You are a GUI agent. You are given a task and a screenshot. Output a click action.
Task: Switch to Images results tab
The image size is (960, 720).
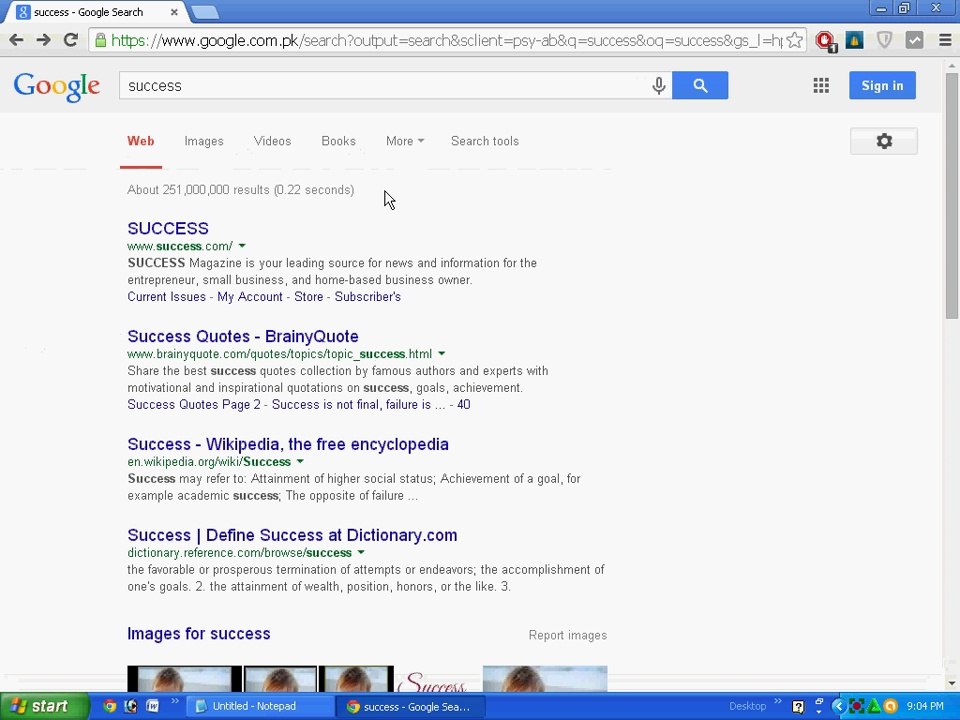(204, 141)
